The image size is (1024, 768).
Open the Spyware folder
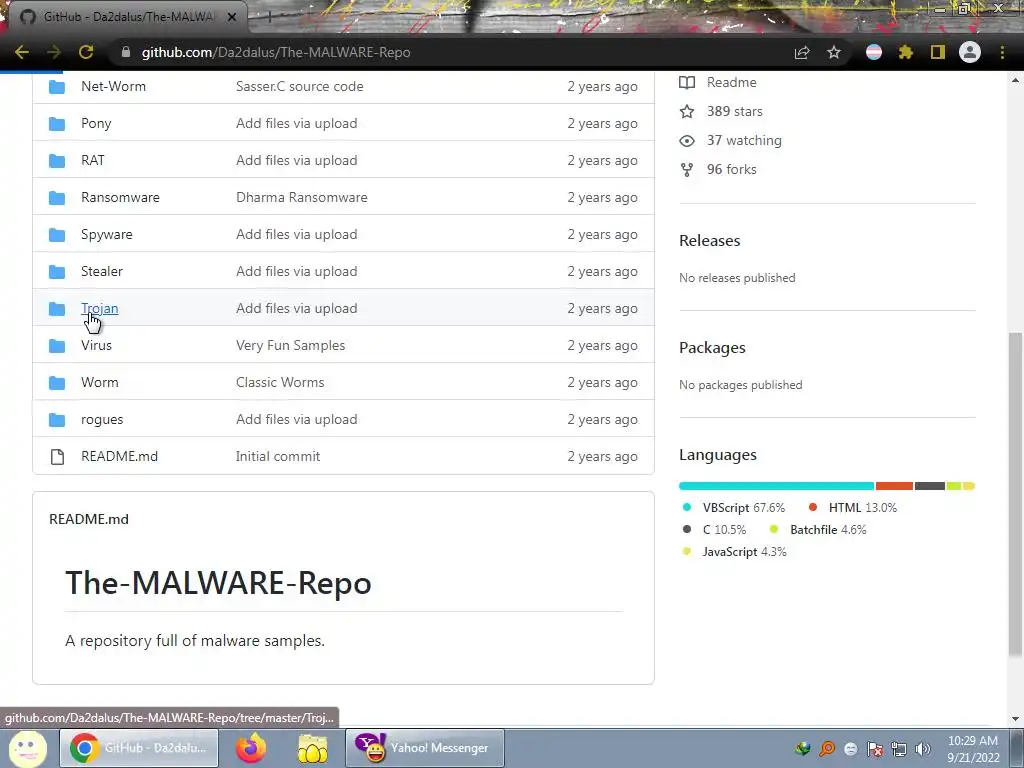click(106, 234)
